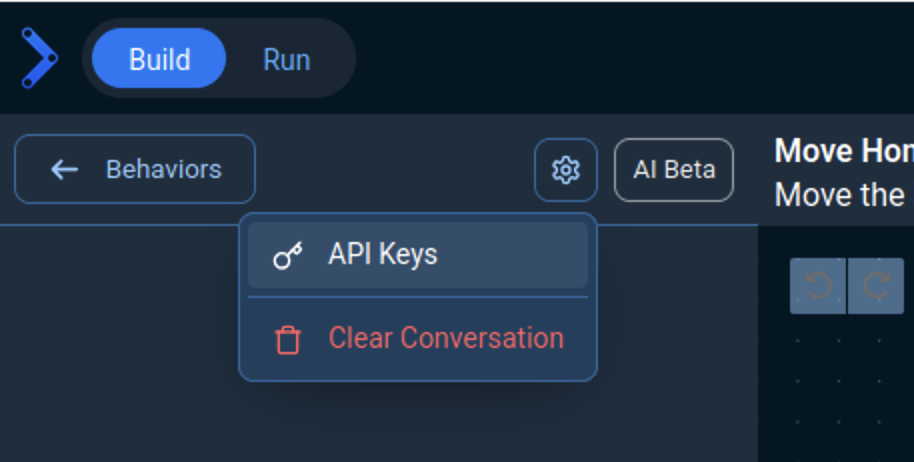Click the blue app logo icon
This screenshot has height=462, width=914.
pos(39,58)
